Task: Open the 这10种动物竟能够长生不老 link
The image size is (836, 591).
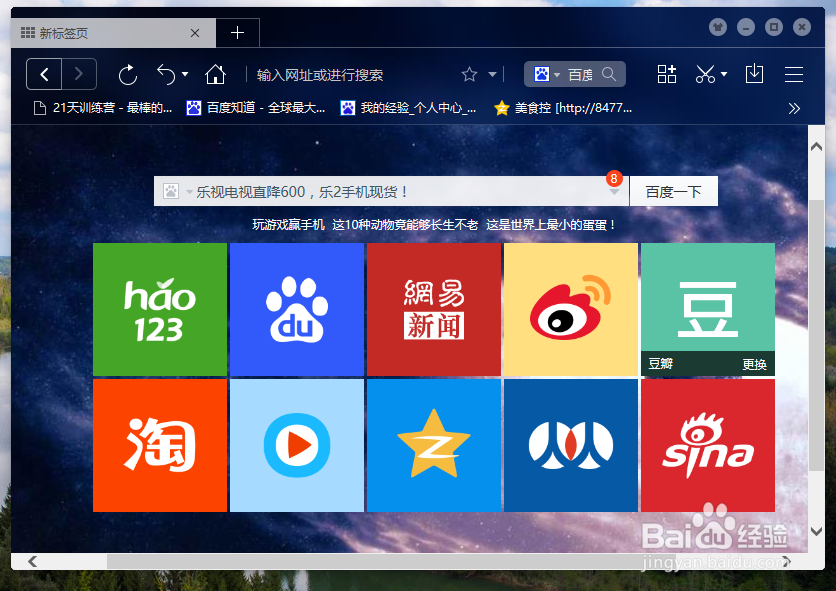Action: [405, 225]
